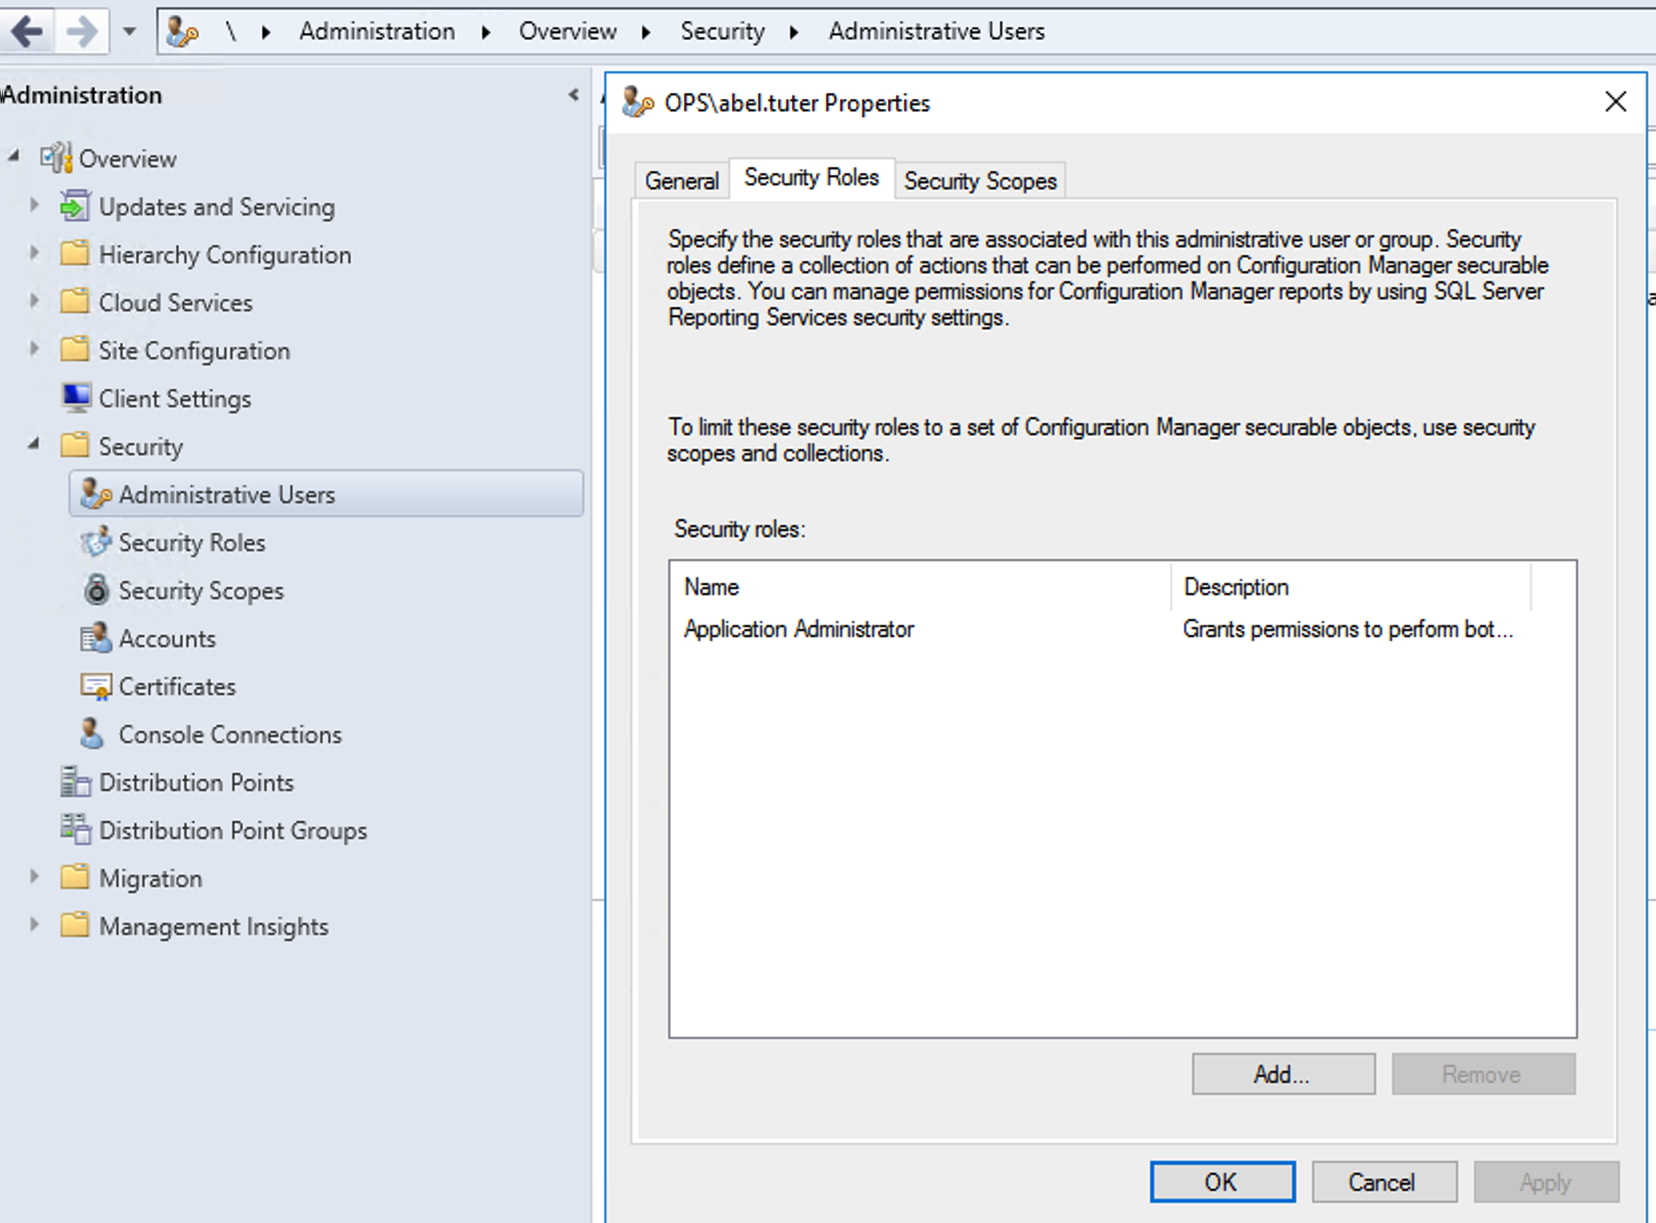Open the arrow after Administration breadcrumb
1656x1223 pixels.
point(486,32)
